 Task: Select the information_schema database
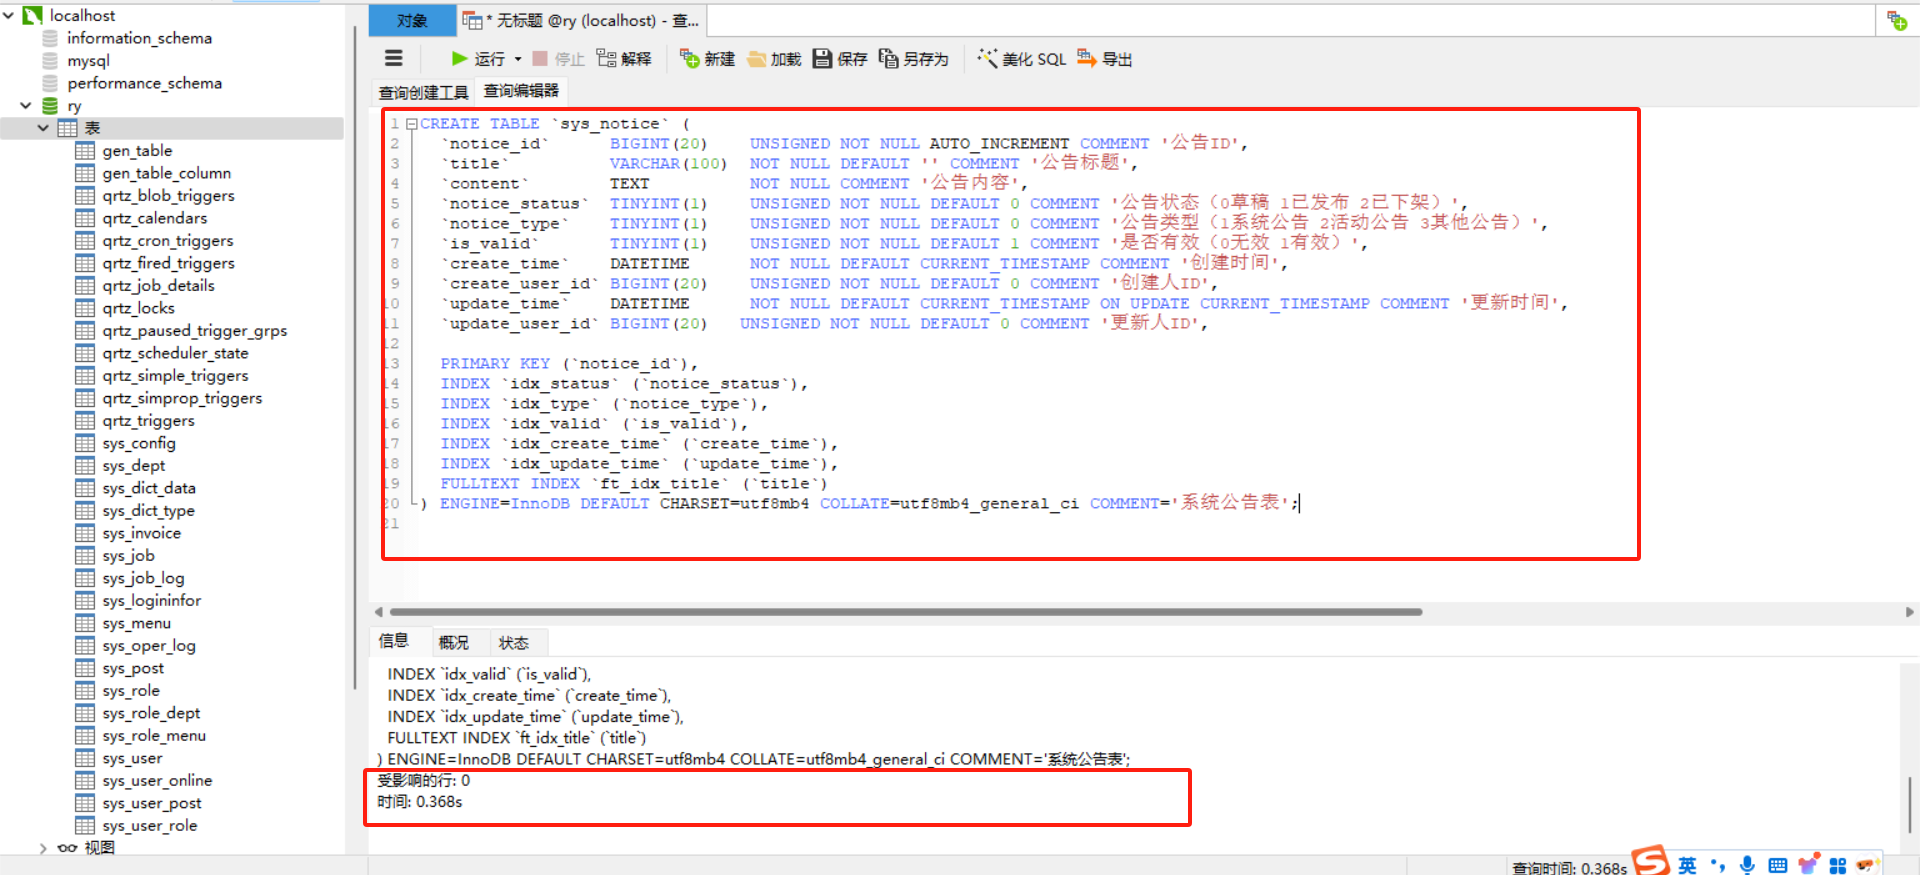coord(139,38)
